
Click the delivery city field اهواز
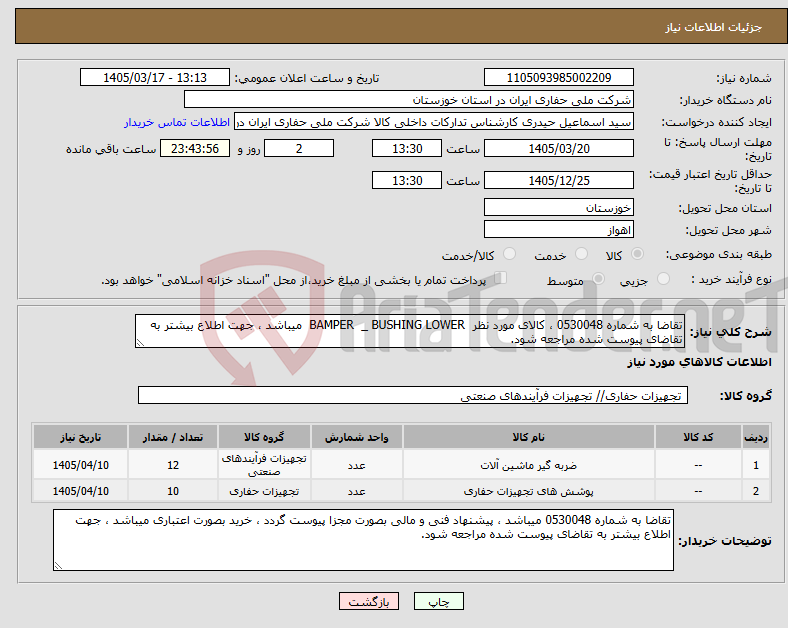(558, 230)
